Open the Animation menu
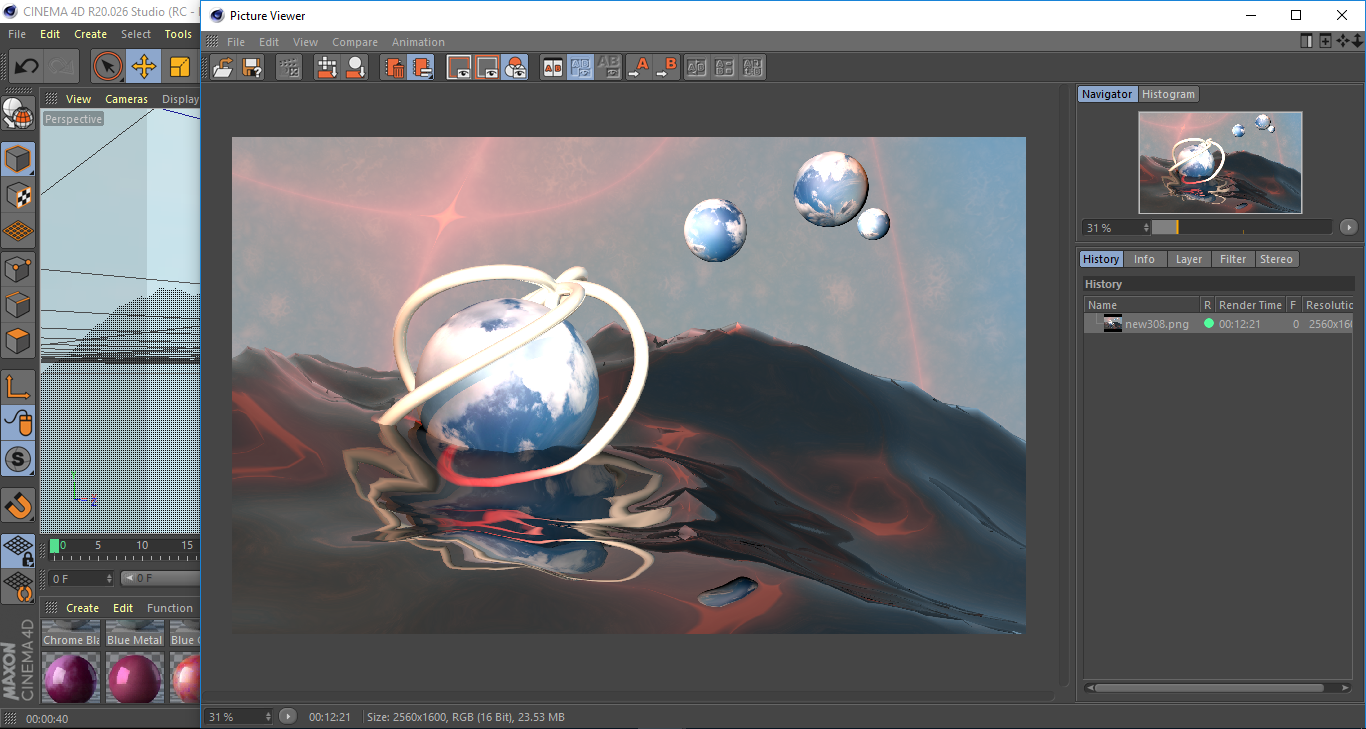This screenshot has height=729, width=1366. click(x=418, y=42)
